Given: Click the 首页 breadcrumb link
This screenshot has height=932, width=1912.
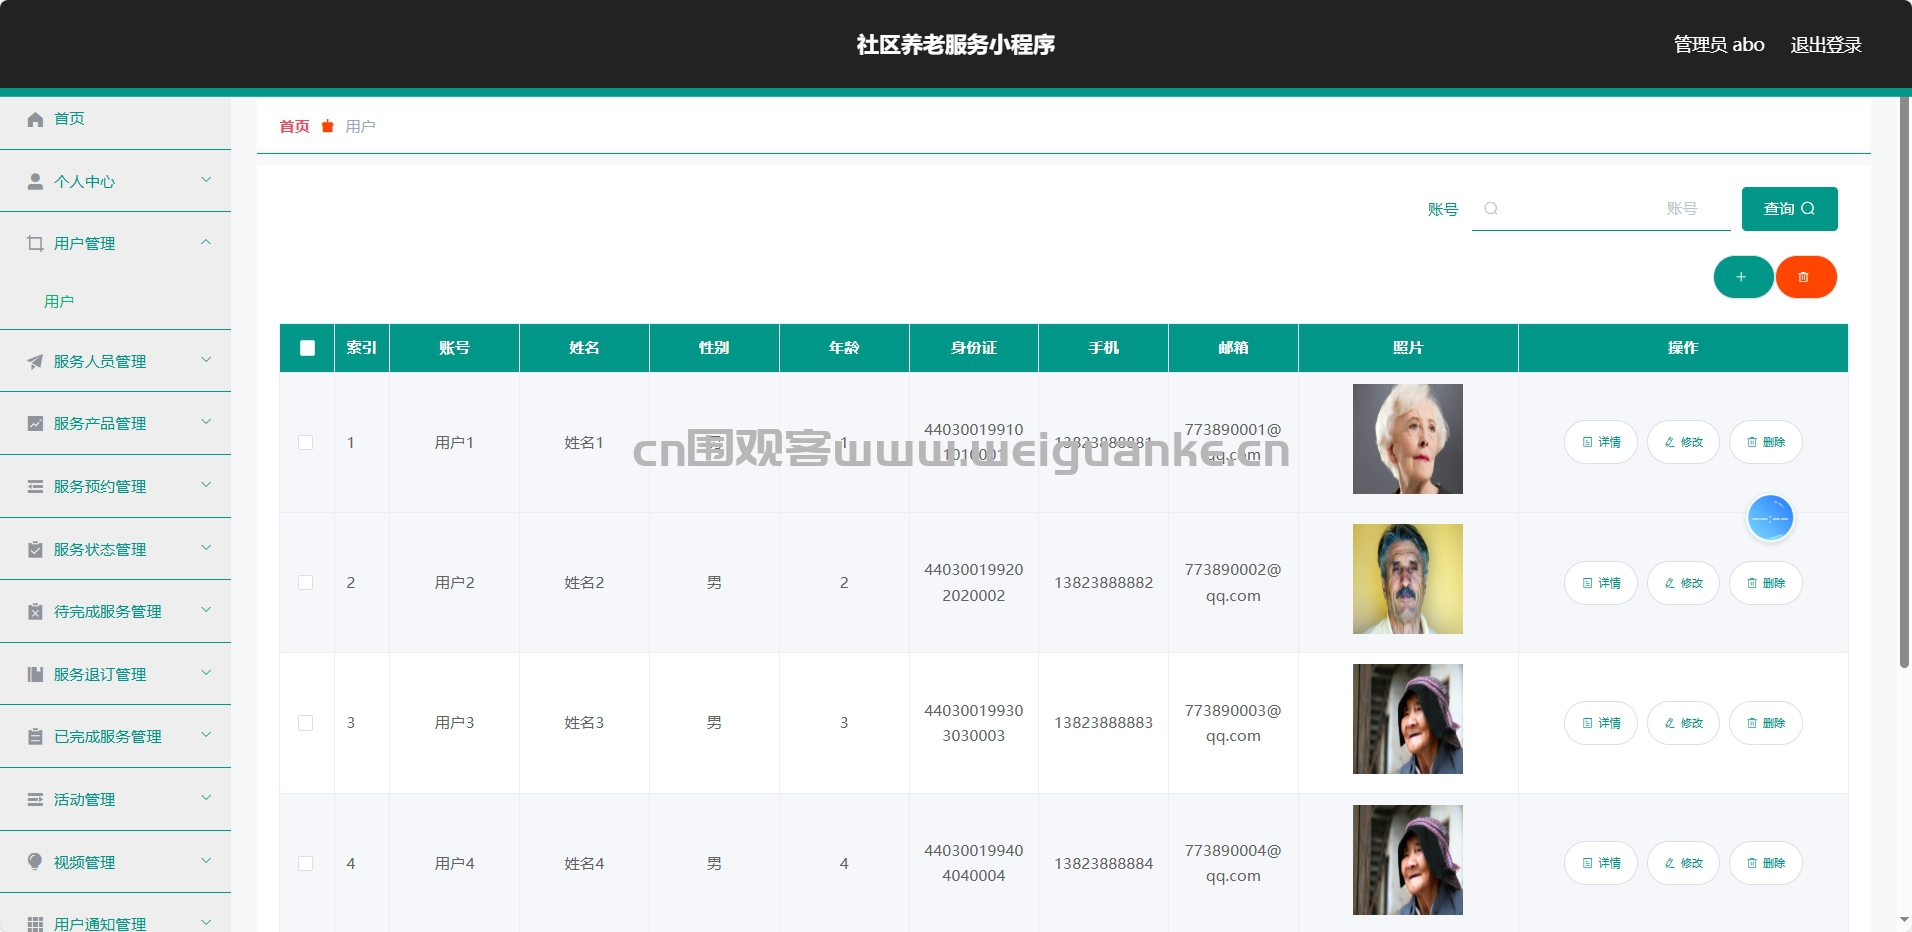Looking at the screenshot, I should pos(294,126).
